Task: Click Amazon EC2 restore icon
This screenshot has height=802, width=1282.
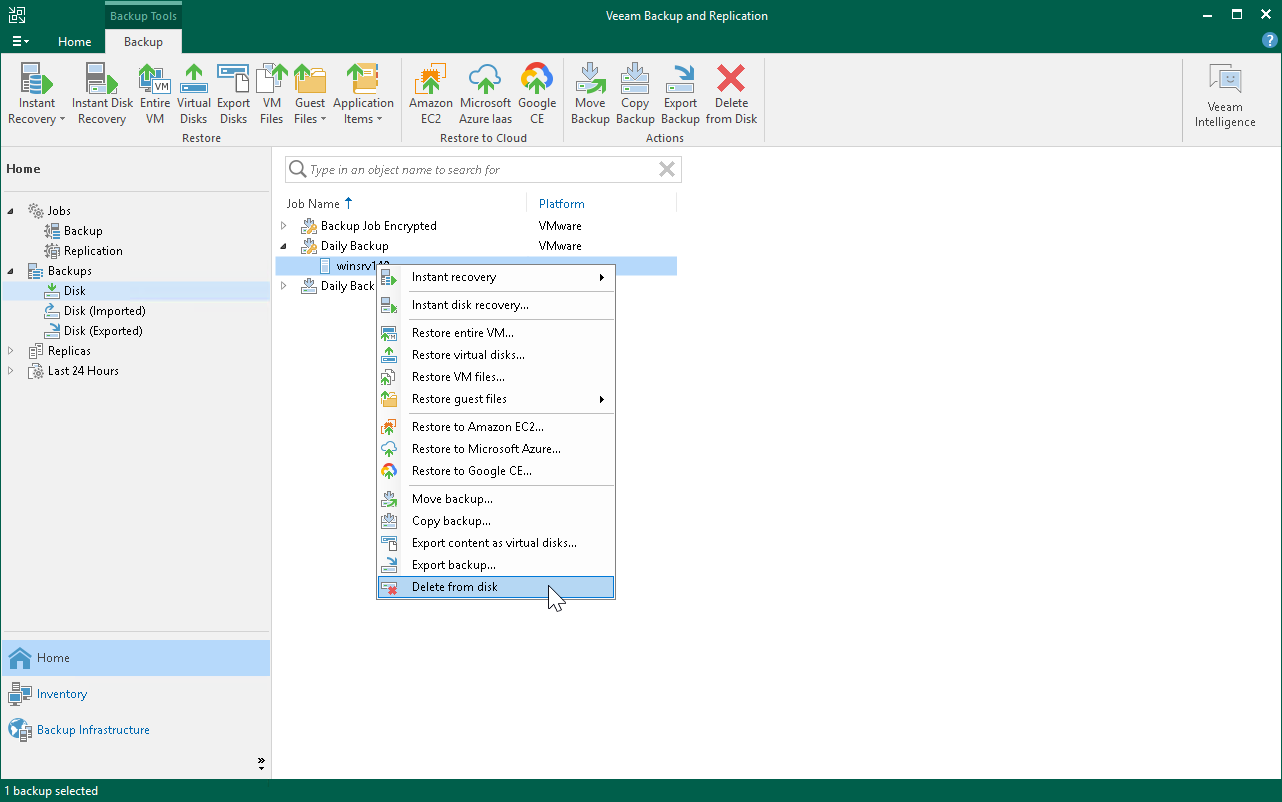Action: (431, 94)
